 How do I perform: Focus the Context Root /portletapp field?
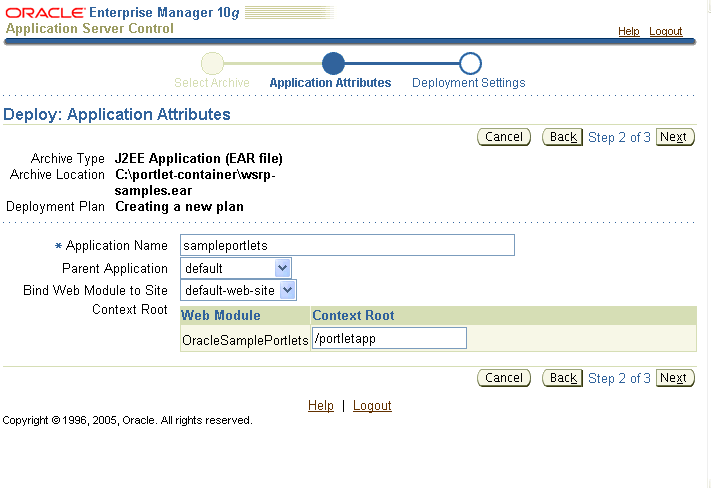(x=390, y=338)
